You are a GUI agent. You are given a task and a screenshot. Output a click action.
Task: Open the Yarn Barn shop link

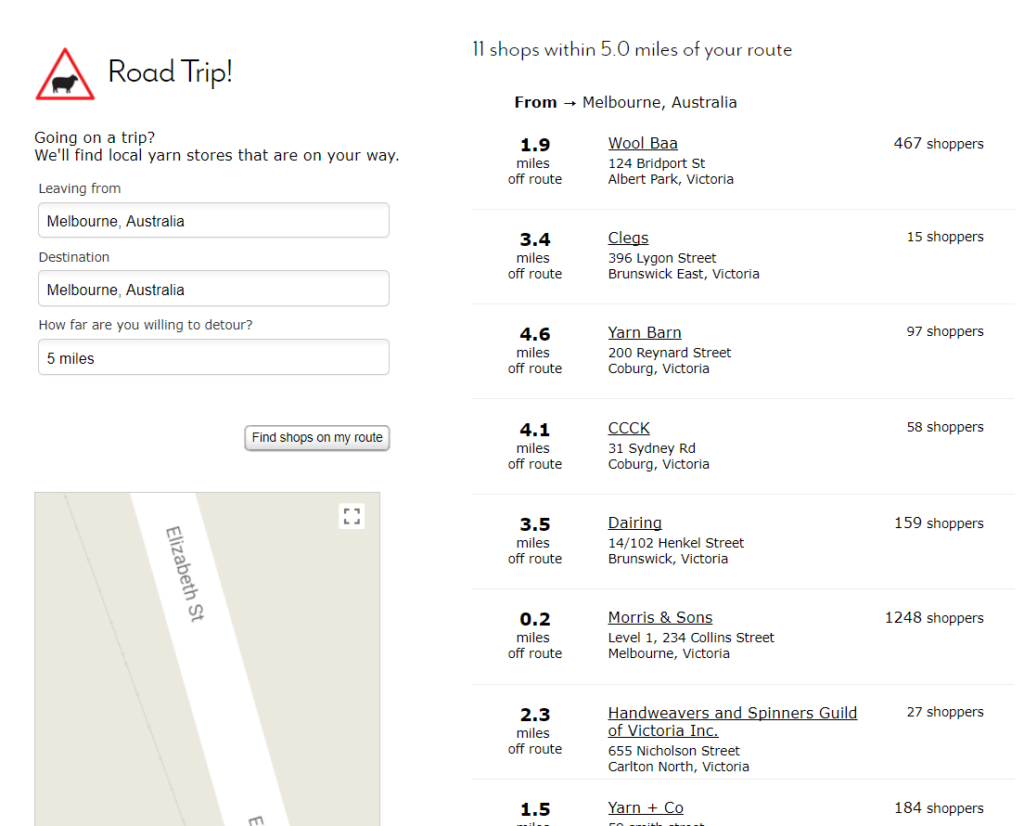(x=644, y=333)
